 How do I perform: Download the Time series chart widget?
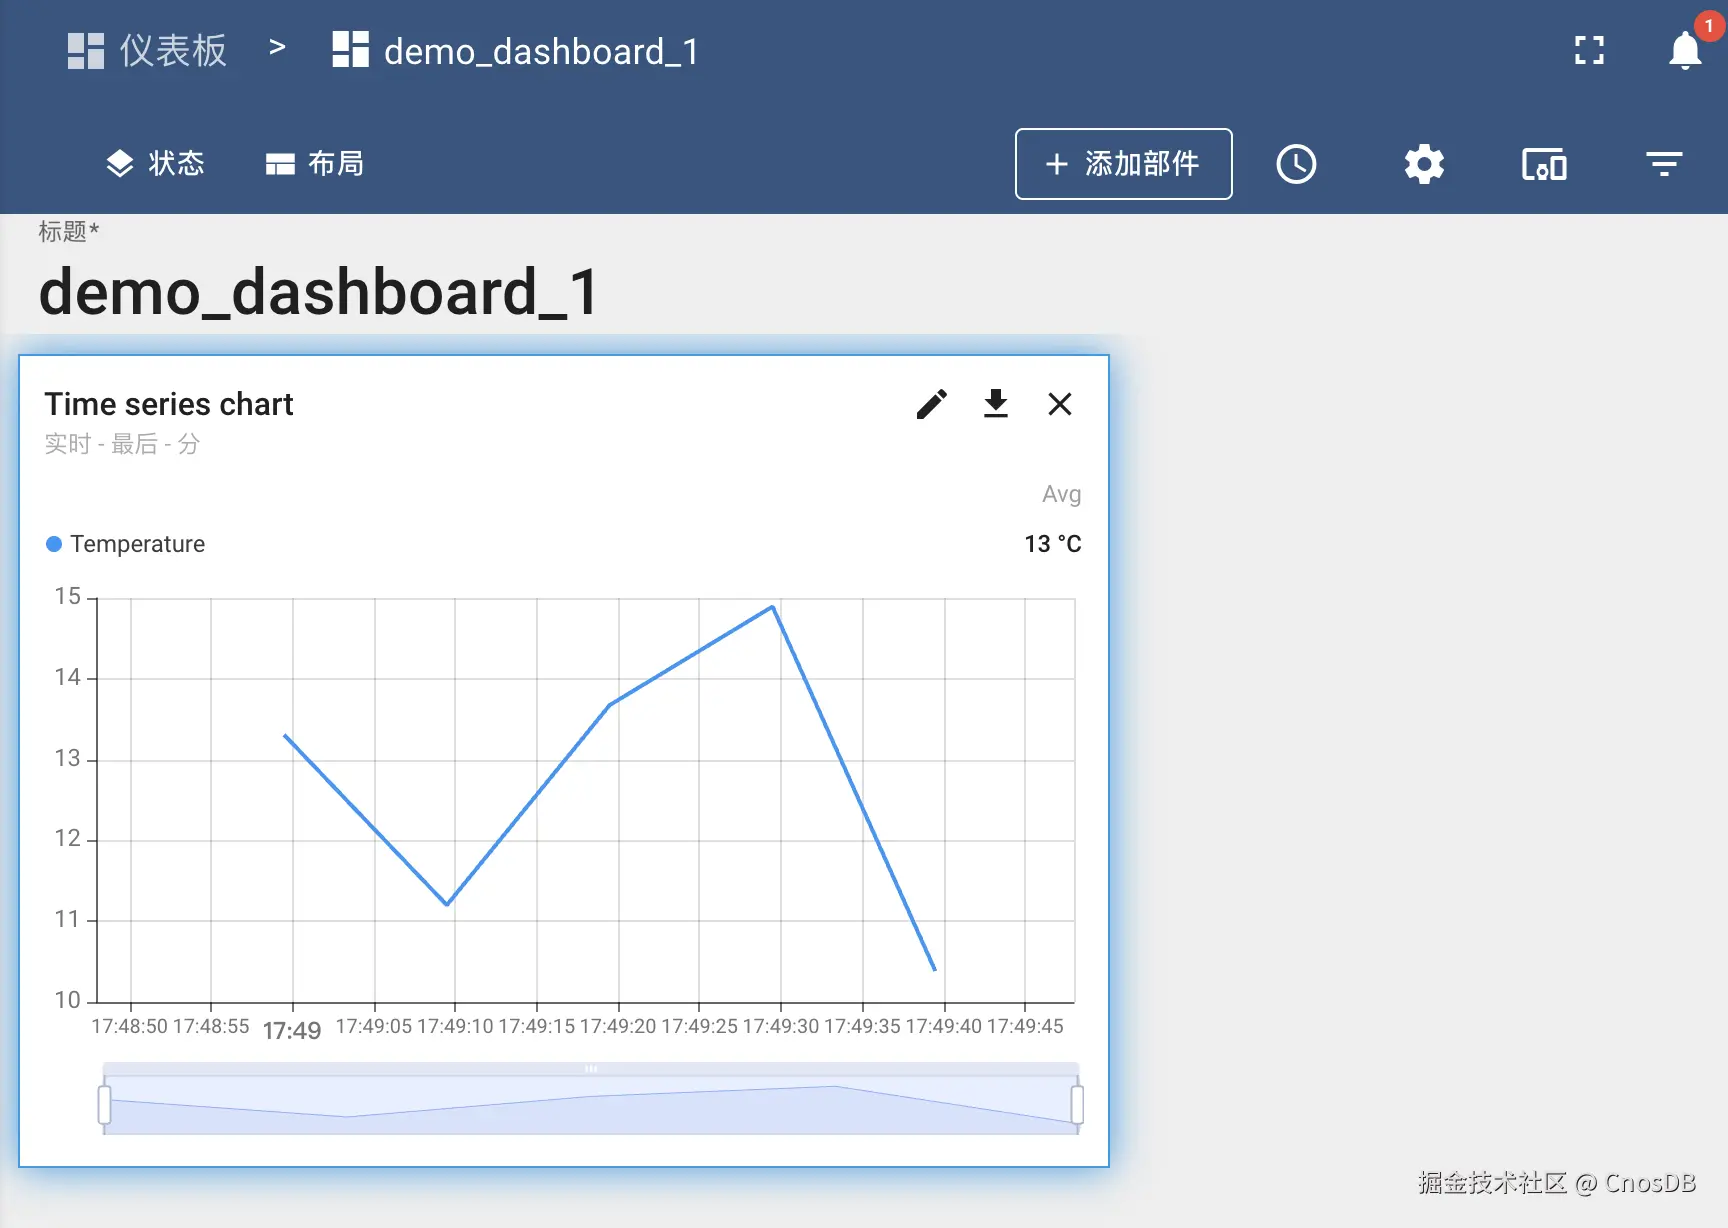point(995,404)
